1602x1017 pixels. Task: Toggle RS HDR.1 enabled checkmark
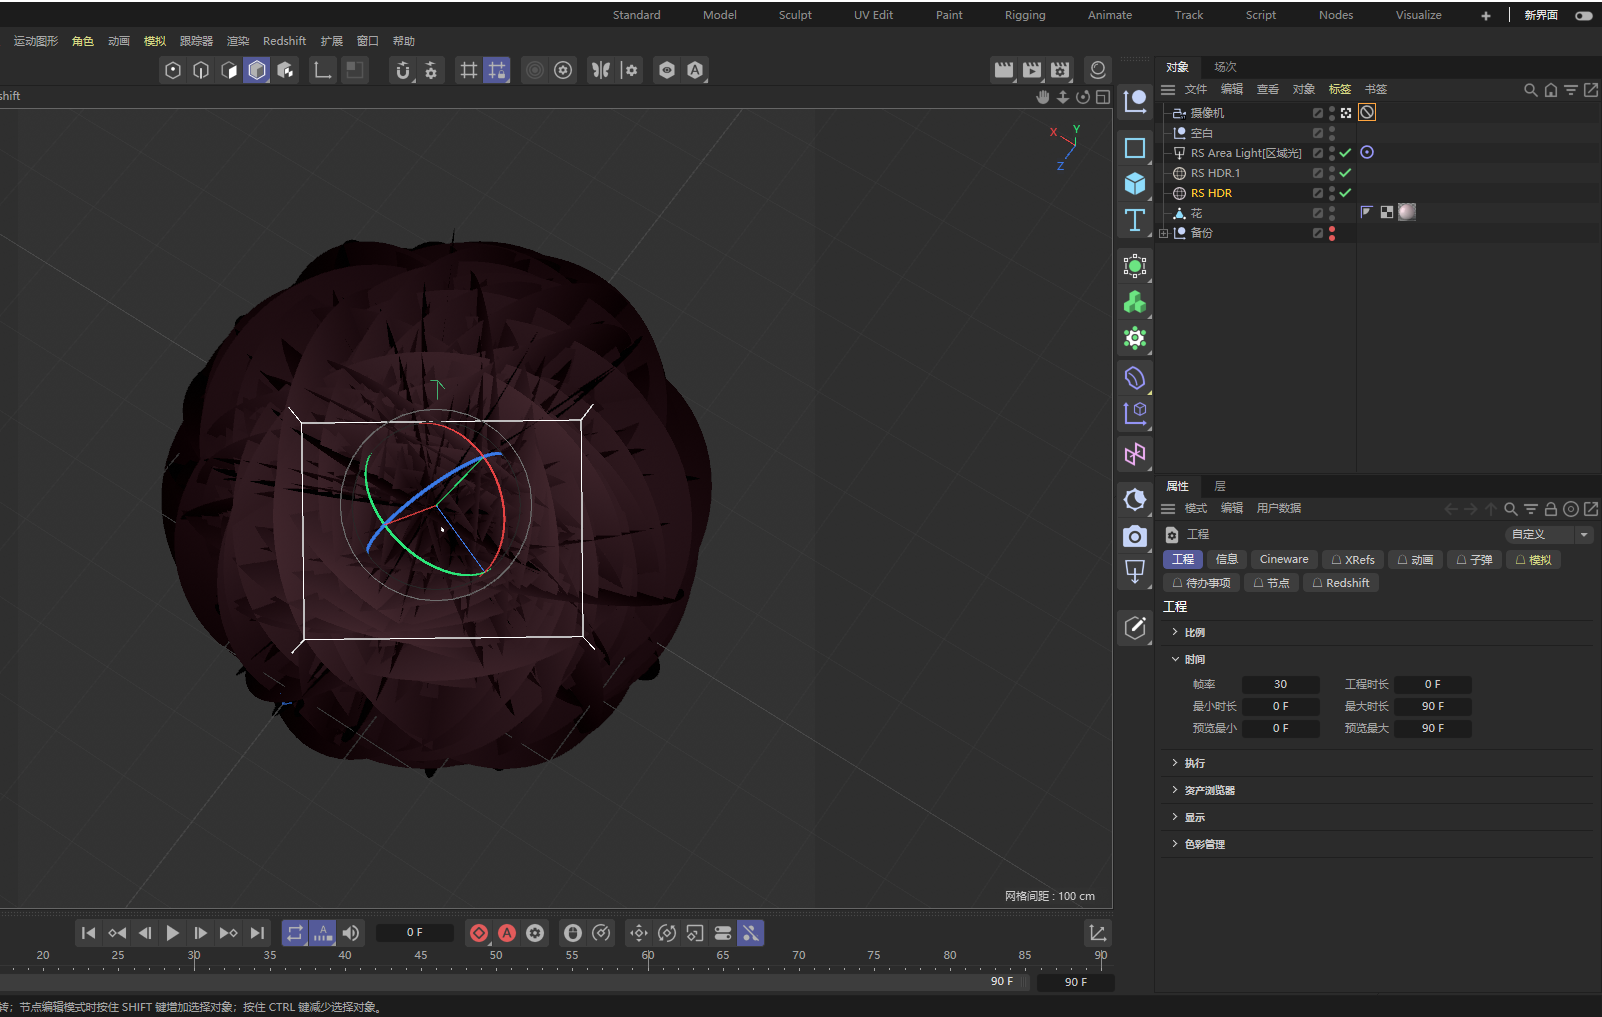1346,173
